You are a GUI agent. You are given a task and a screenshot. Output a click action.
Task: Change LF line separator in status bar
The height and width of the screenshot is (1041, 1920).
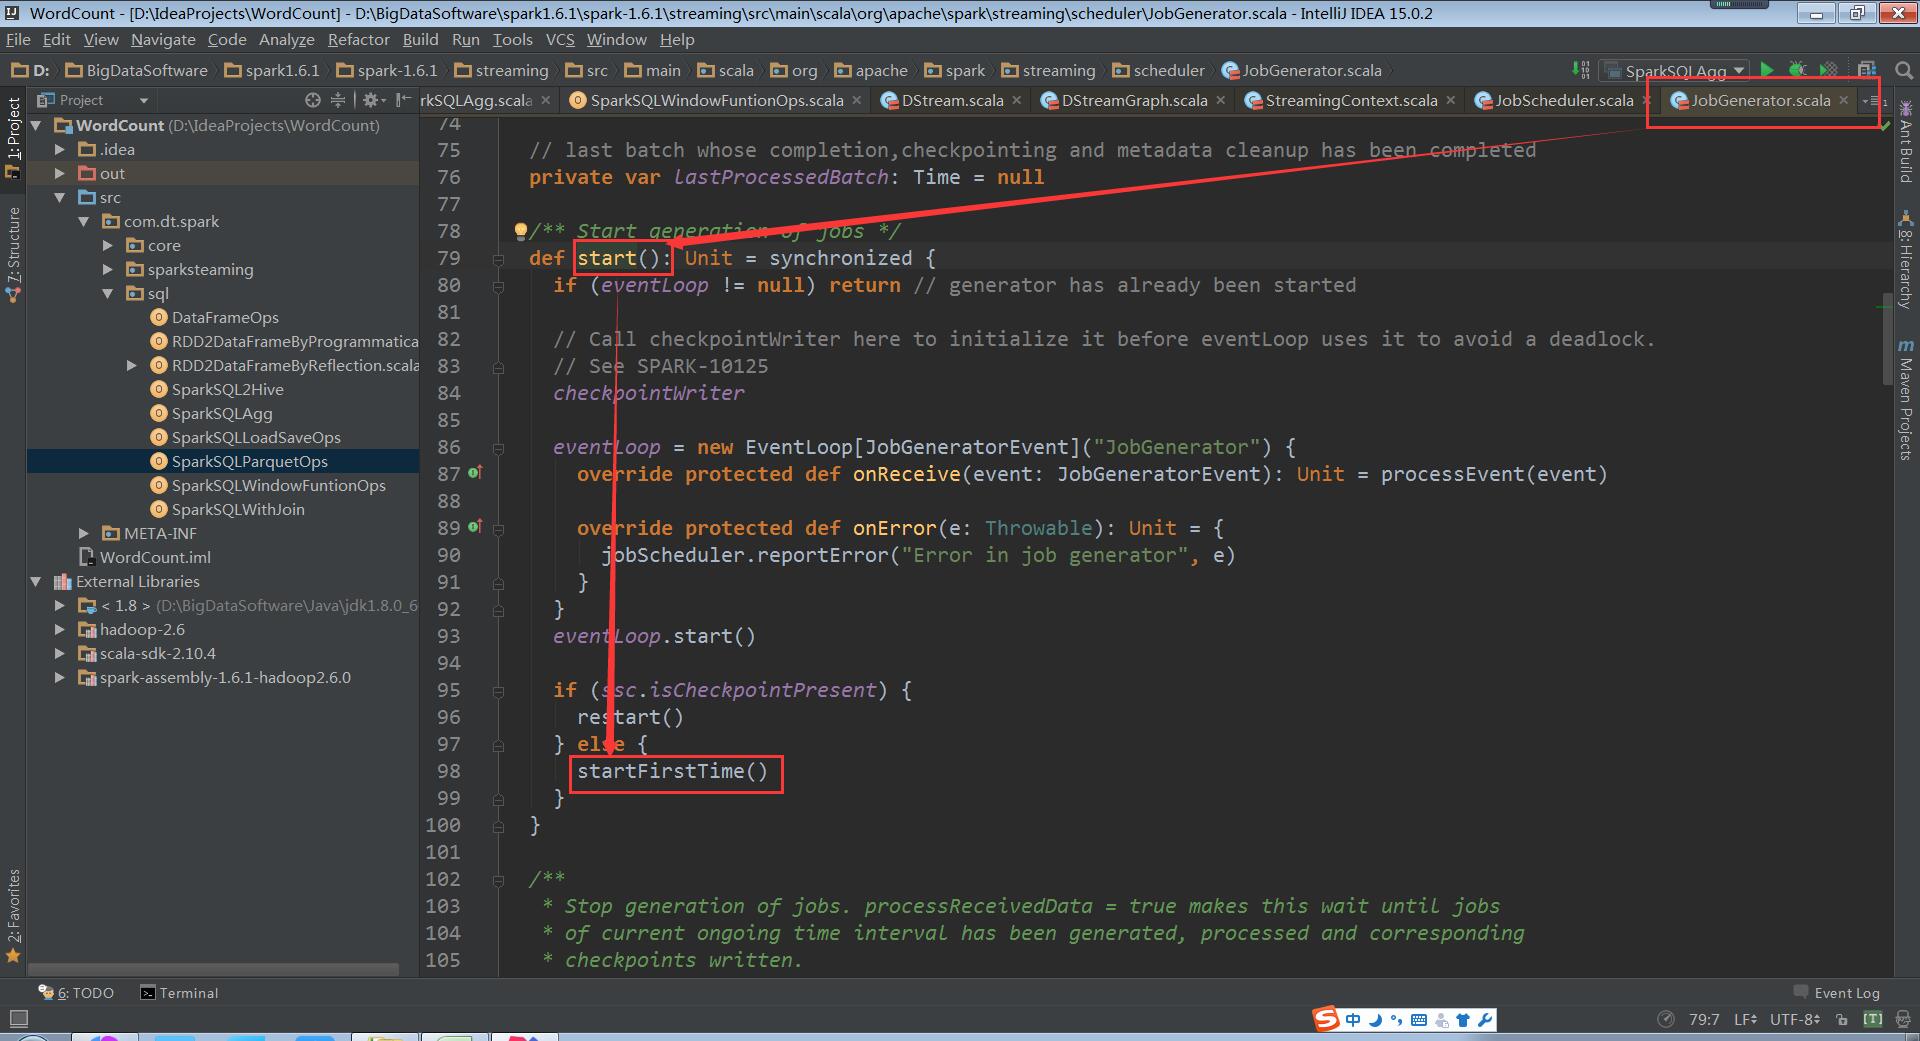coord(1745,1020)
